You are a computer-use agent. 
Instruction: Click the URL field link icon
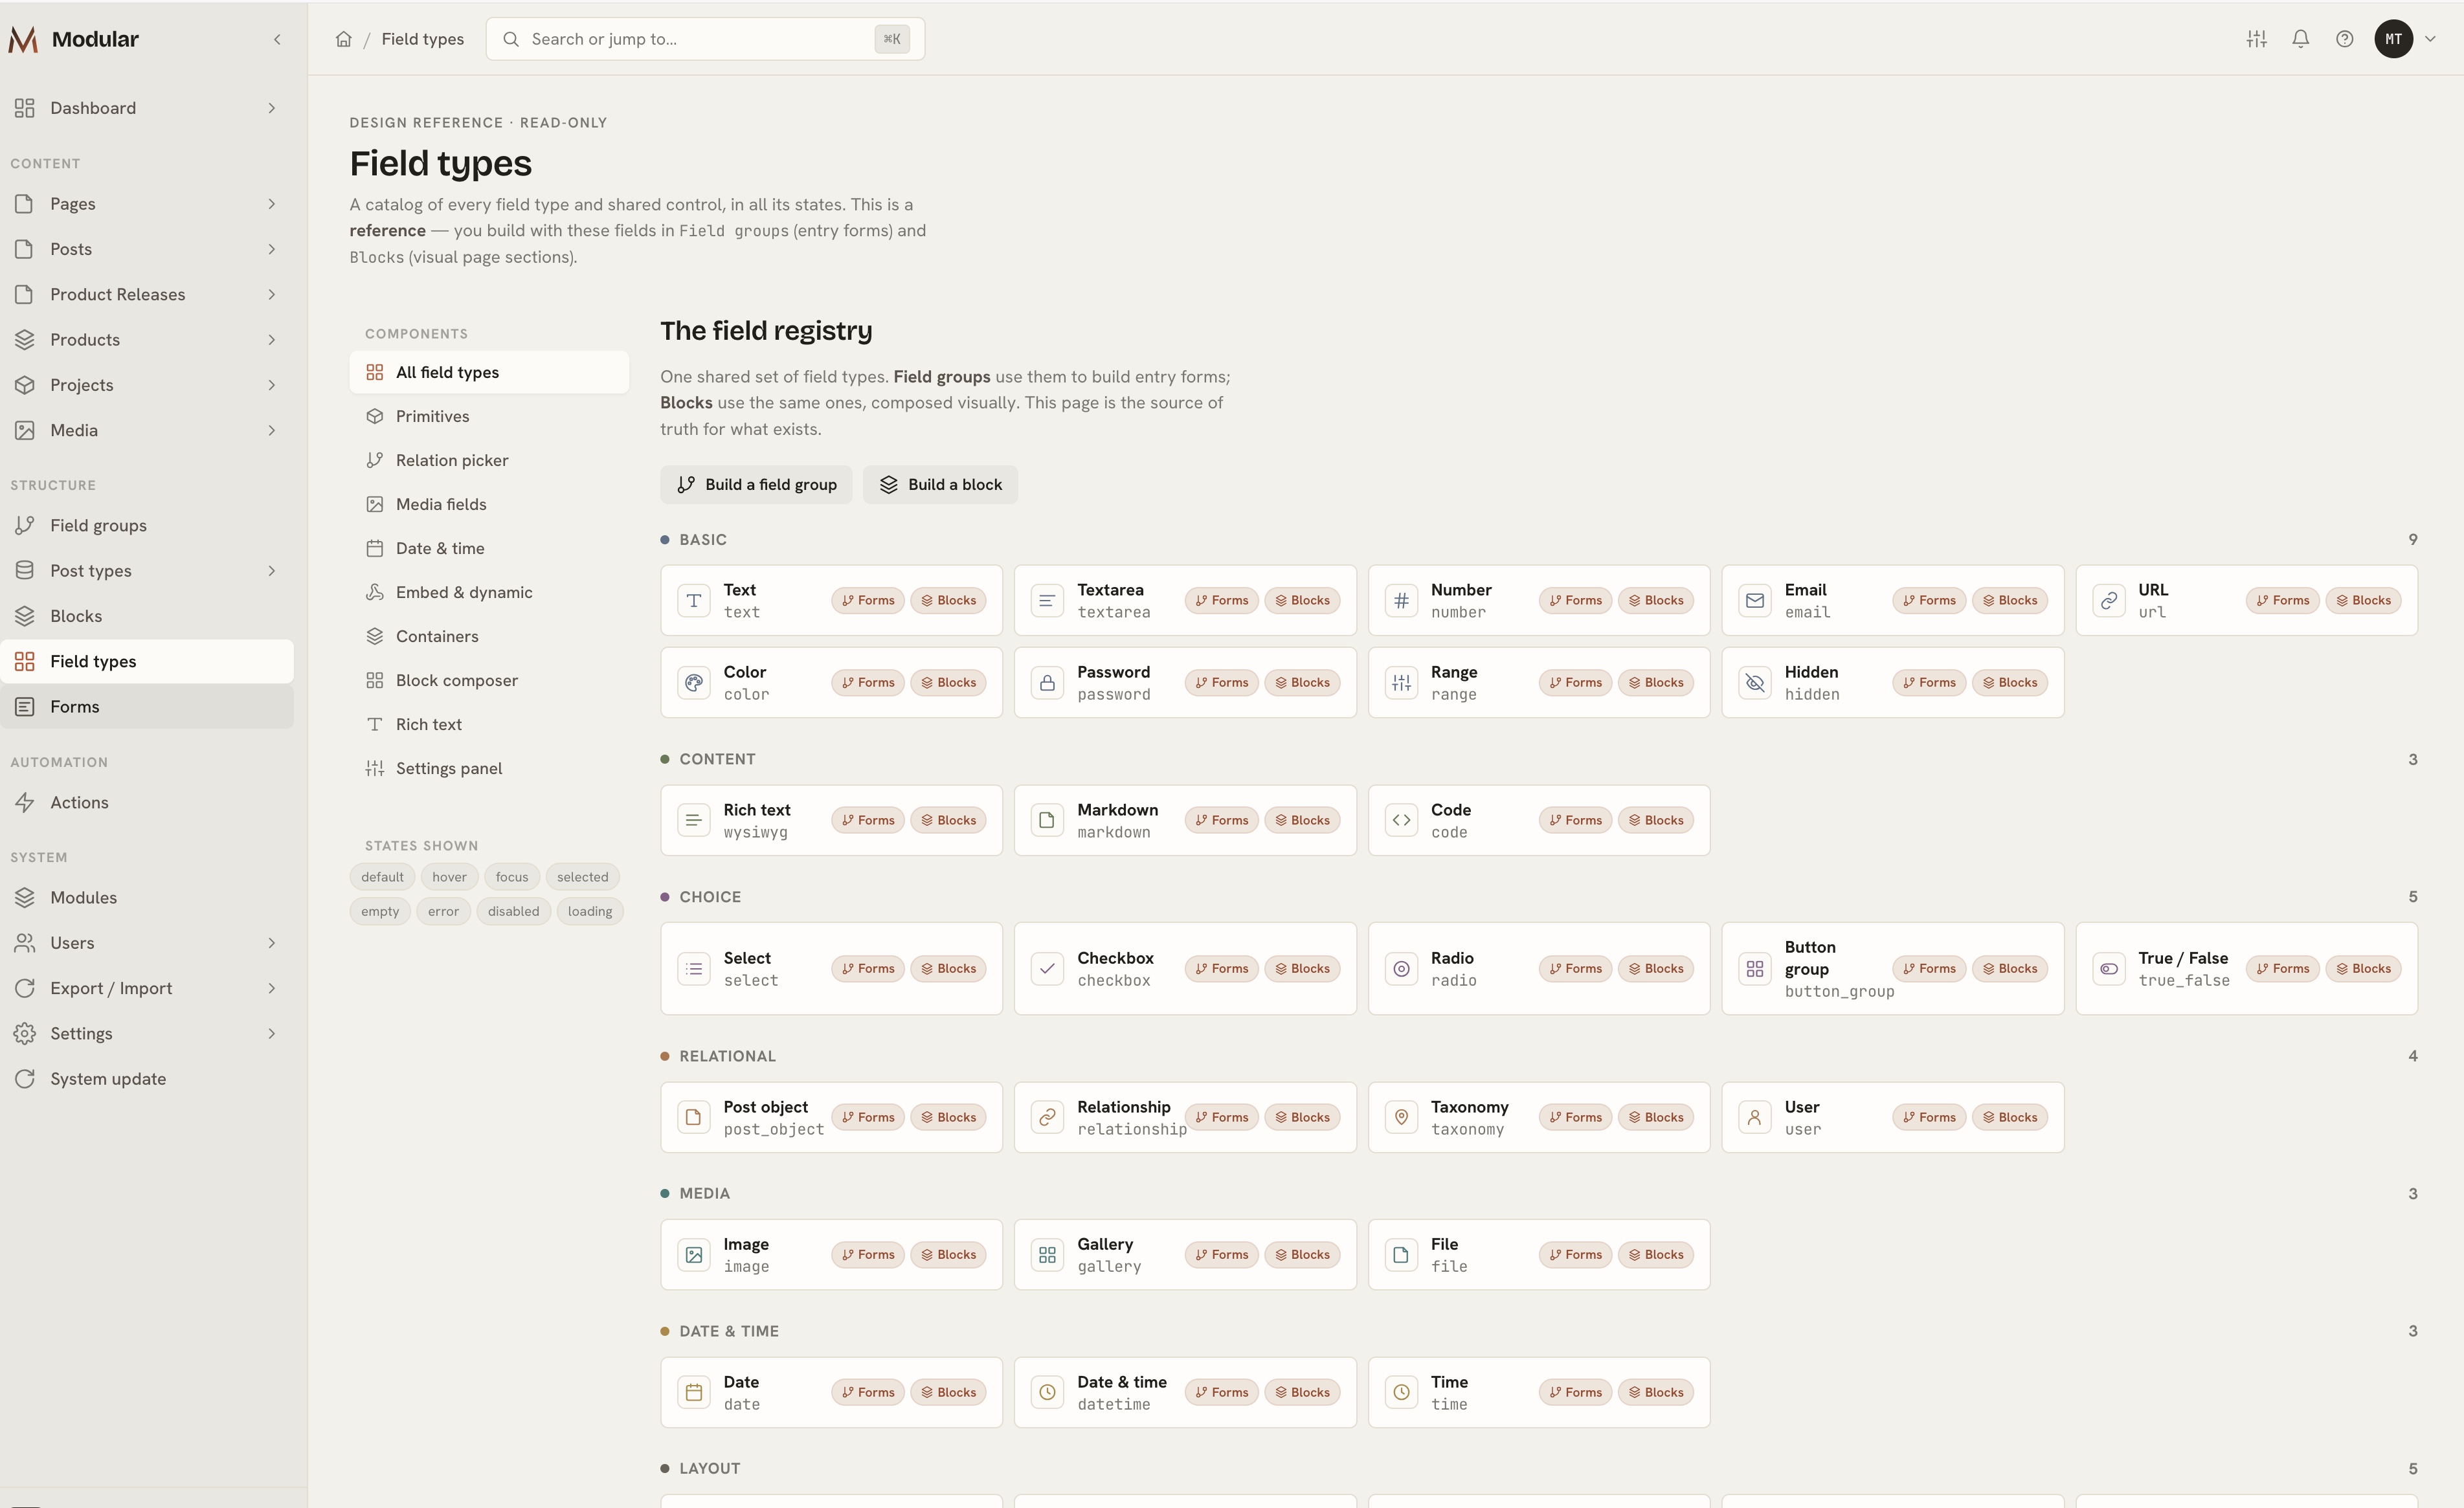(x=2109, y=600)
